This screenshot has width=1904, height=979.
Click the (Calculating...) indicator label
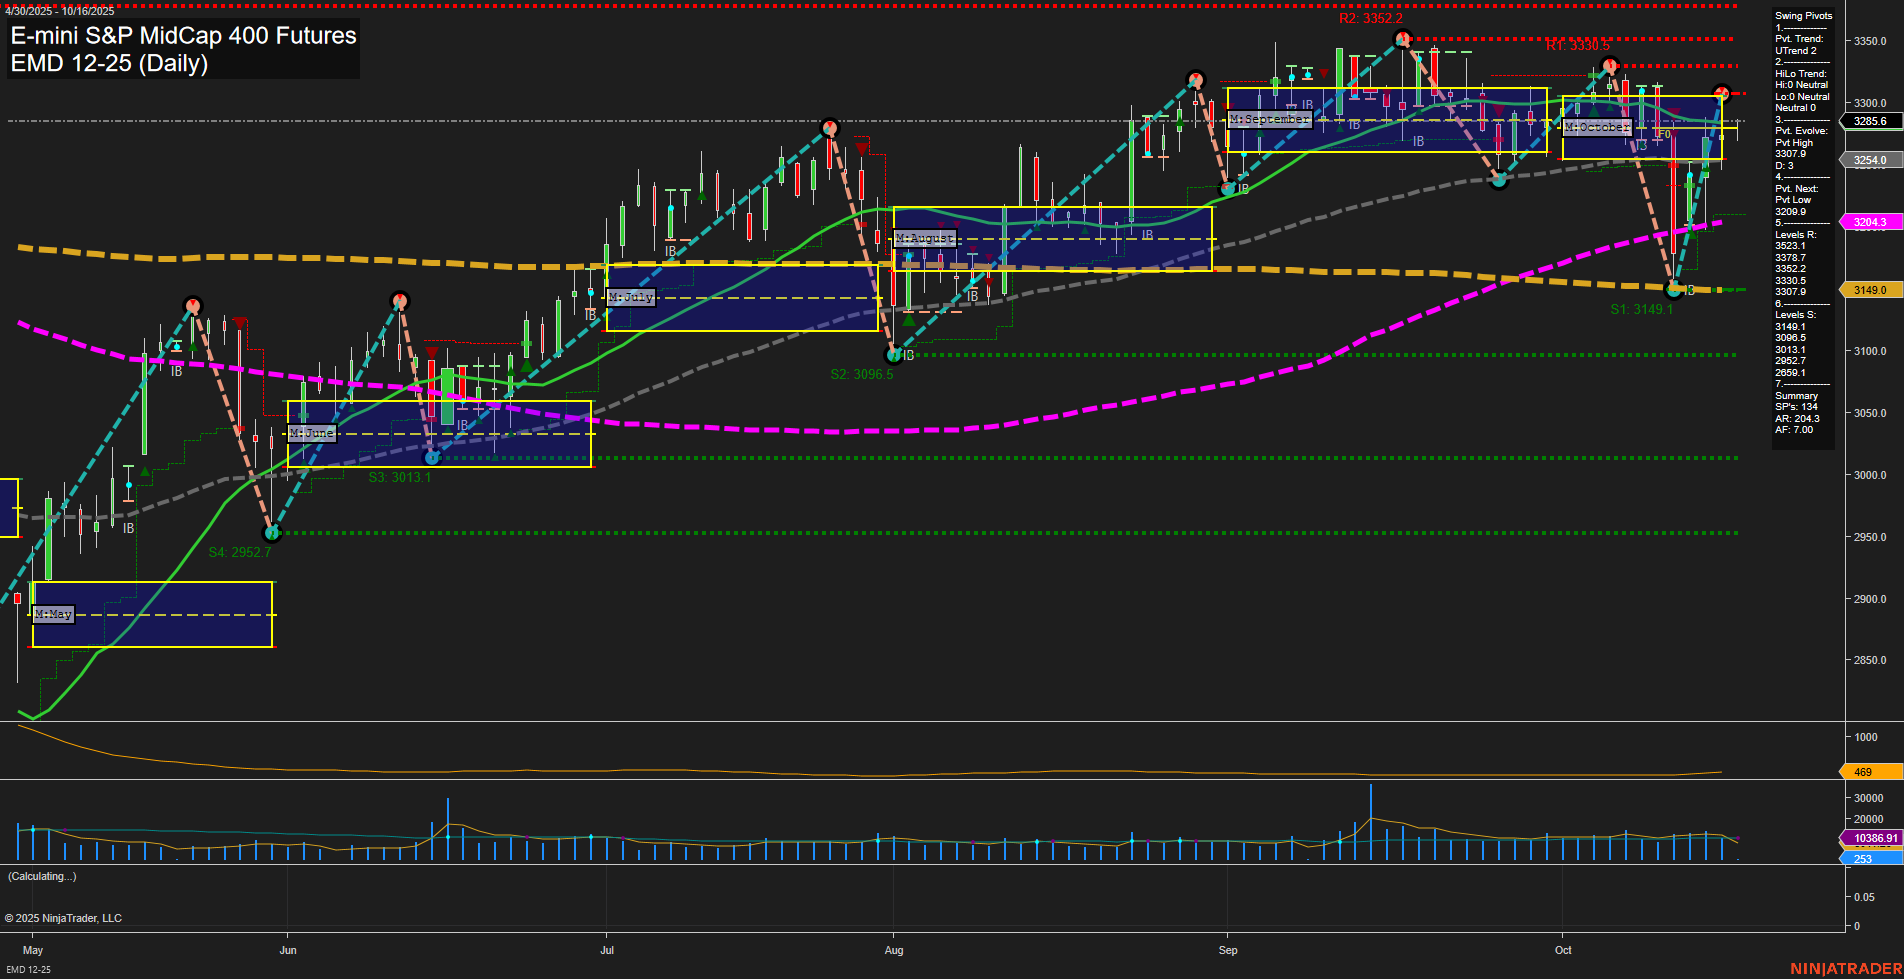[40, 876]
